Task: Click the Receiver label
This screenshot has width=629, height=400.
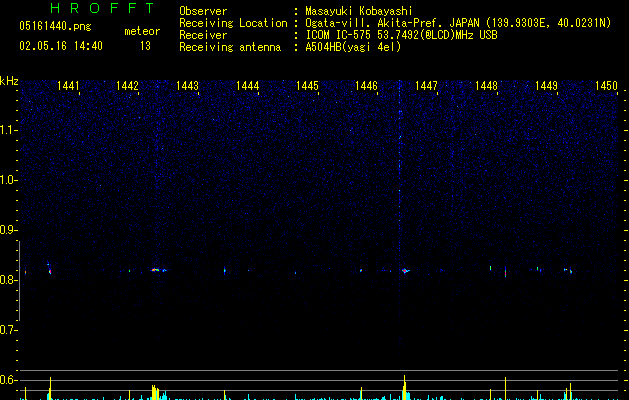Action: coord(203,35)
